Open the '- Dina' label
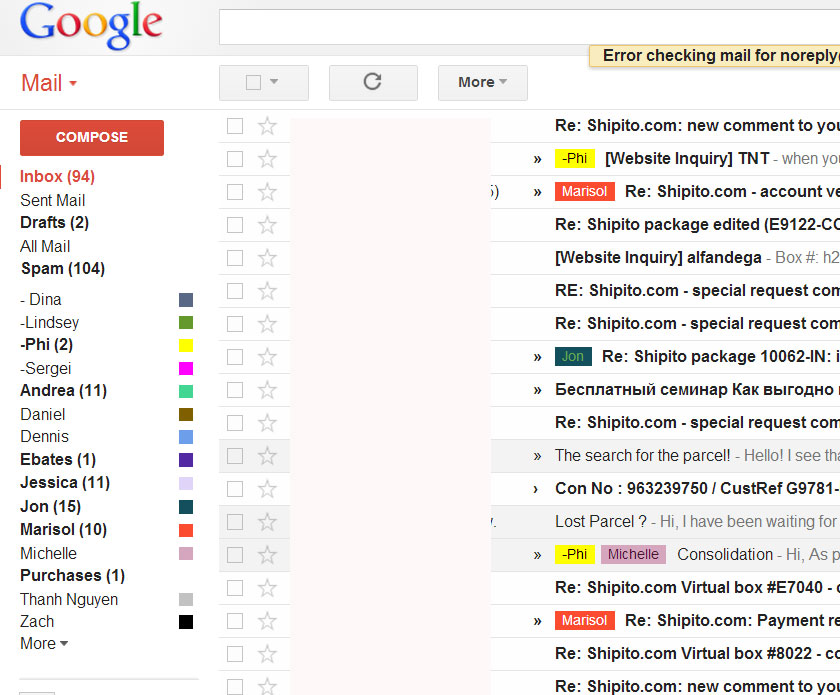Viewport: 840px width, 695px height. pyautogui.click(x=41, y=300)
